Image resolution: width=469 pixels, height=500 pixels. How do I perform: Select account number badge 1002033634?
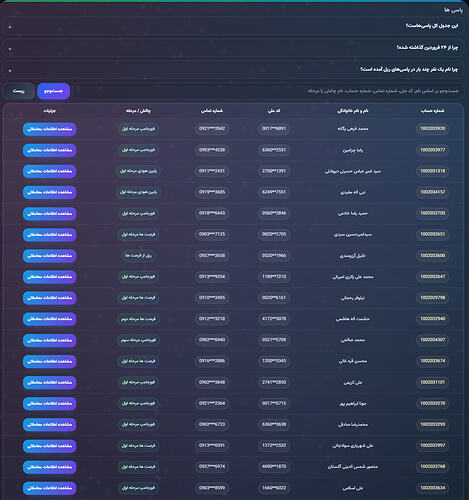click(x=432, y=488)
